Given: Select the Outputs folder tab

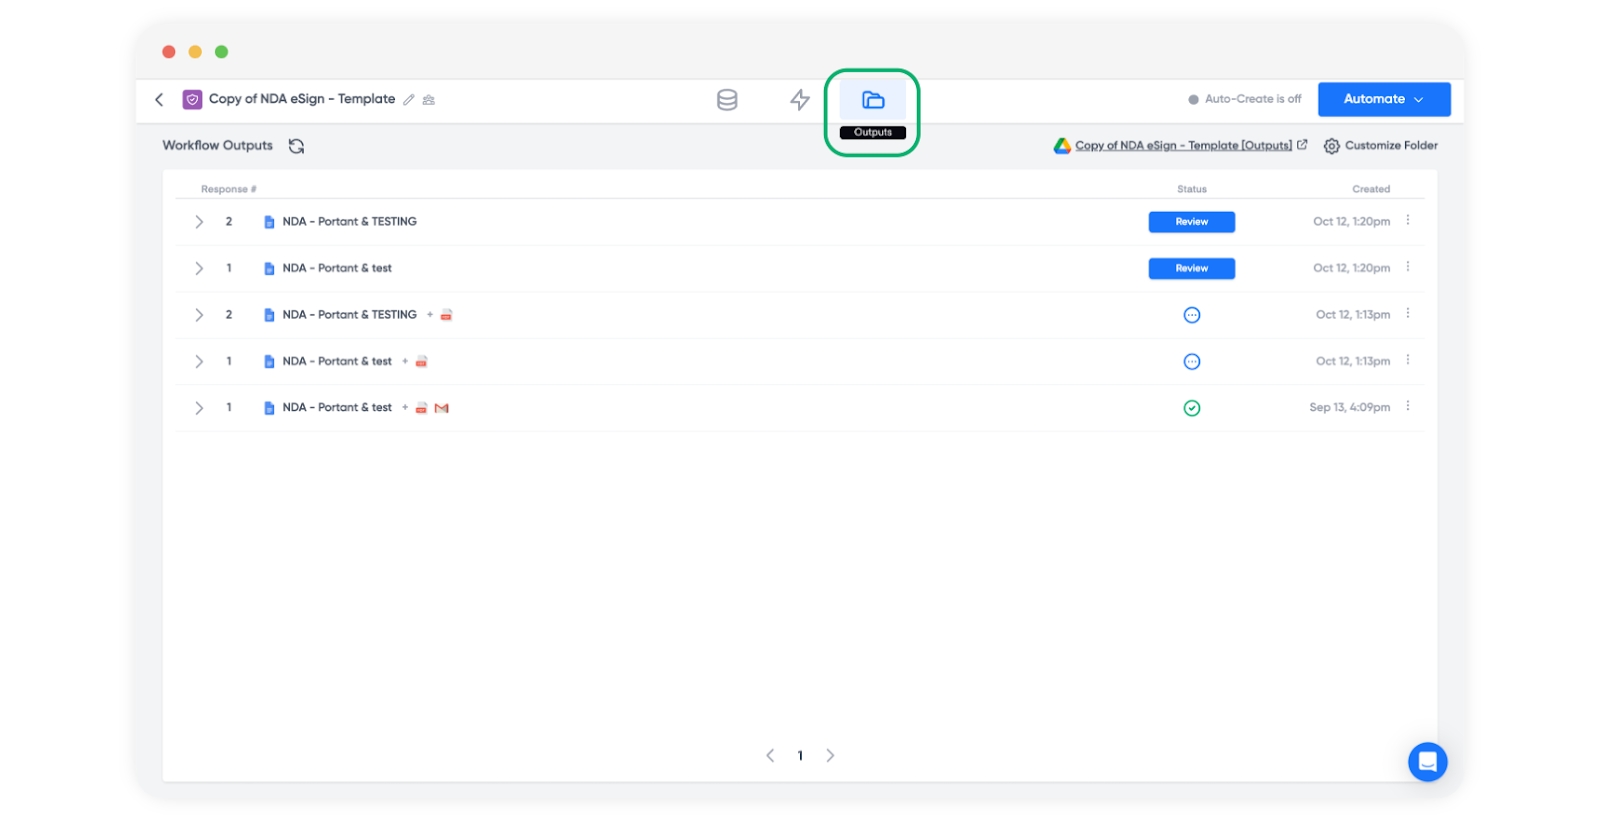Looking at the screenshot, I should click(x=873, y=100).
